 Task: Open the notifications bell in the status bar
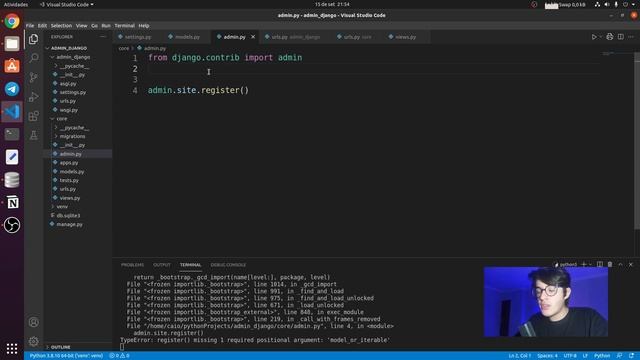click(x=631, y=356)
